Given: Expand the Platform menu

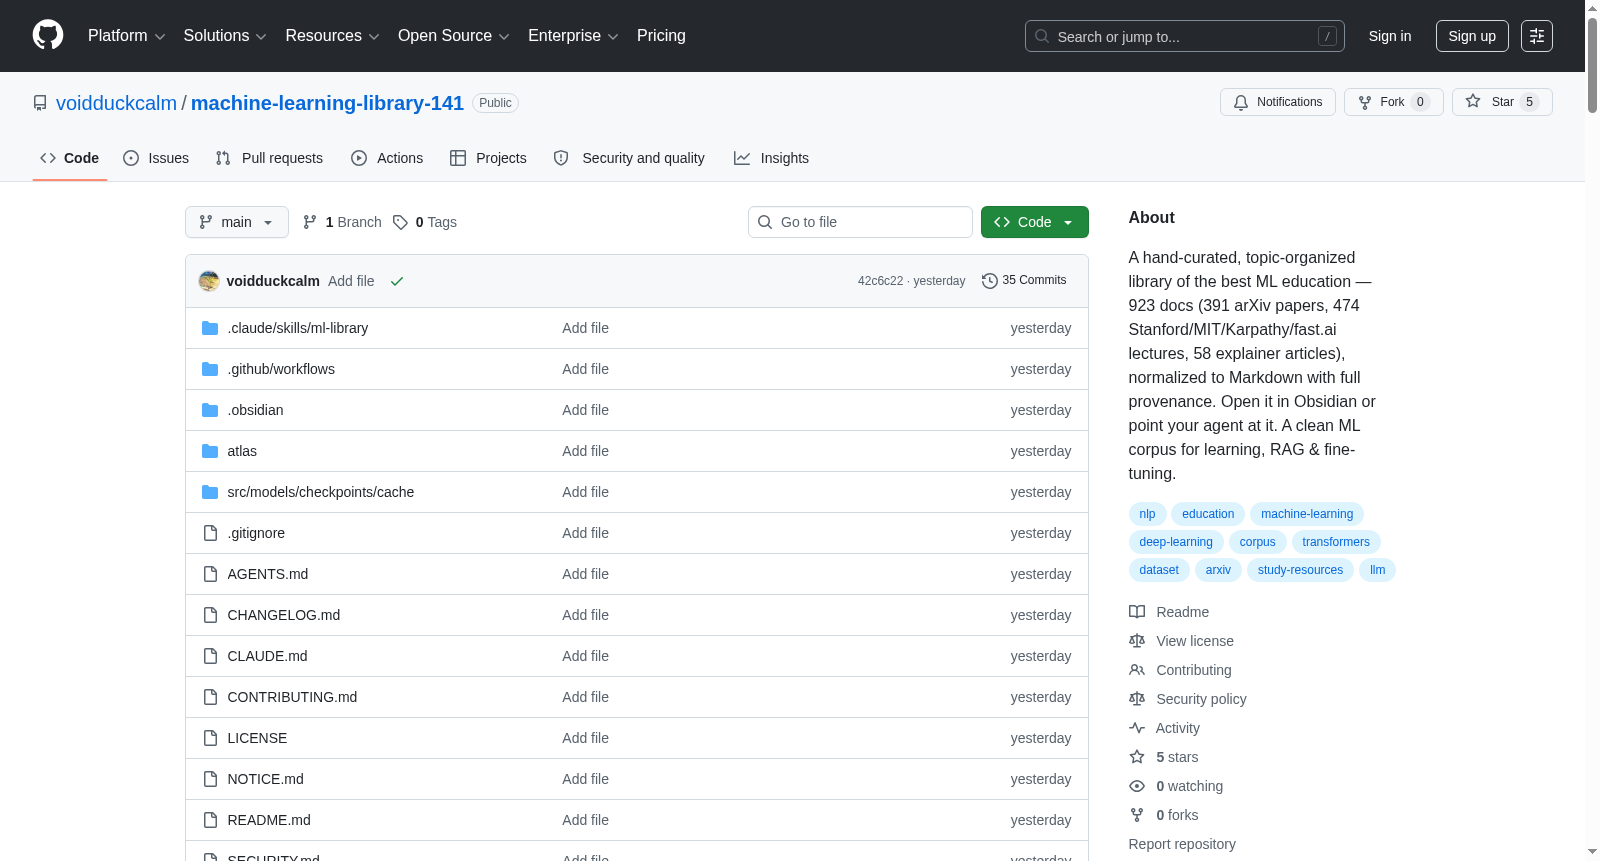Looking at the screenshot, I should pyautogui.click(x=127, y=36).
